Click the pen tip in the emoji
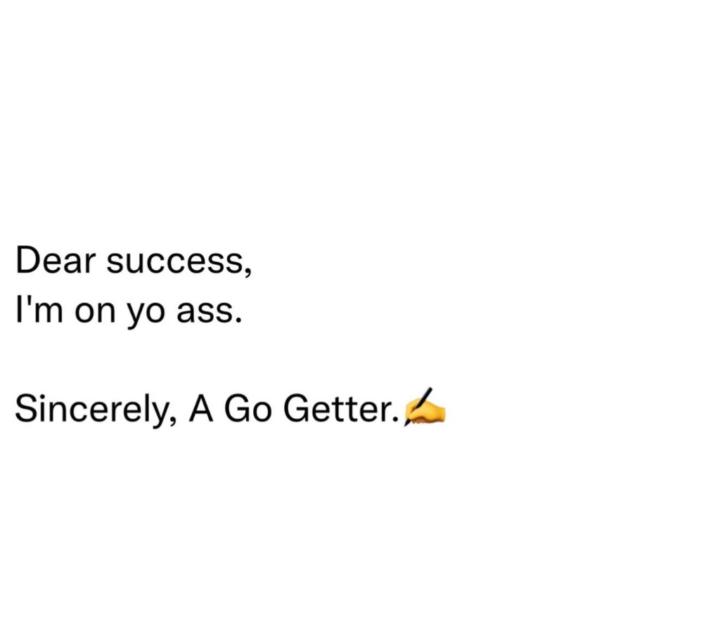This screenshot has height=629, width=720. coord(408,423)
